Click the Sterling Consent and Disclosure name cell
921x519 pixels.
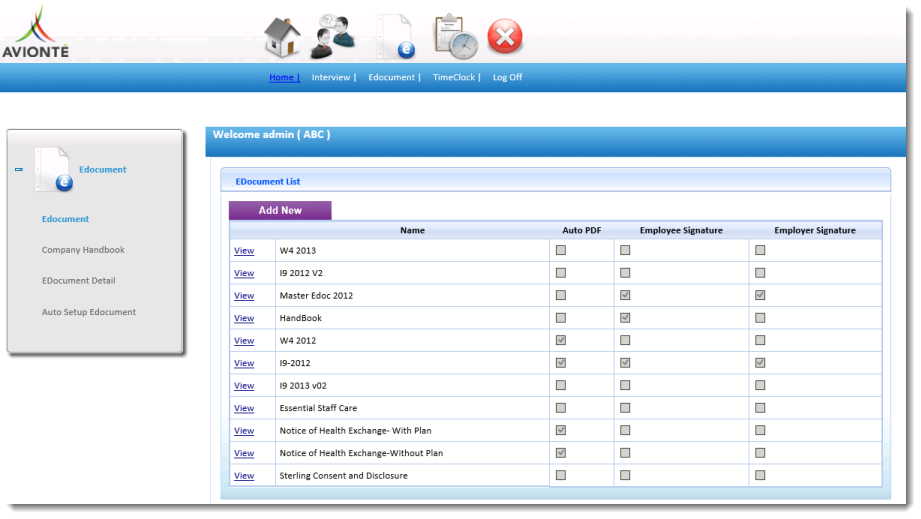[x=412, y=476]
